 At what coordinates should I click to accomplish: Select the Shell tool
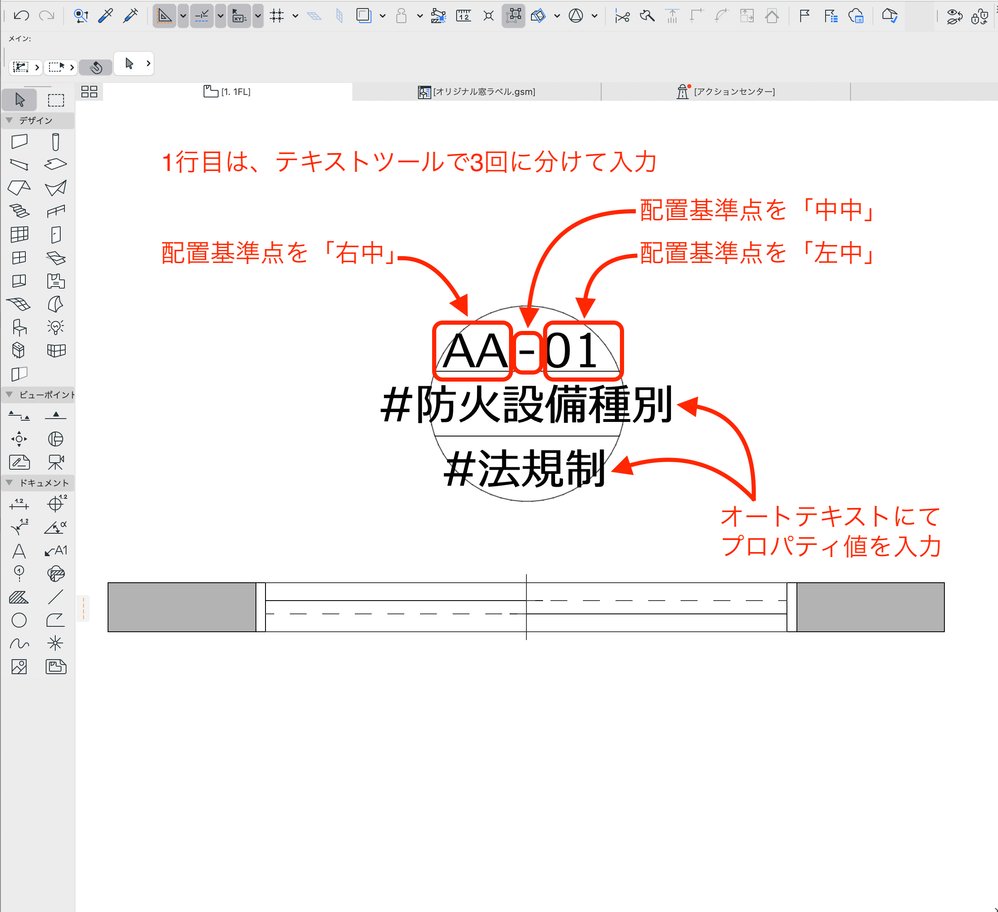point(56,188)
